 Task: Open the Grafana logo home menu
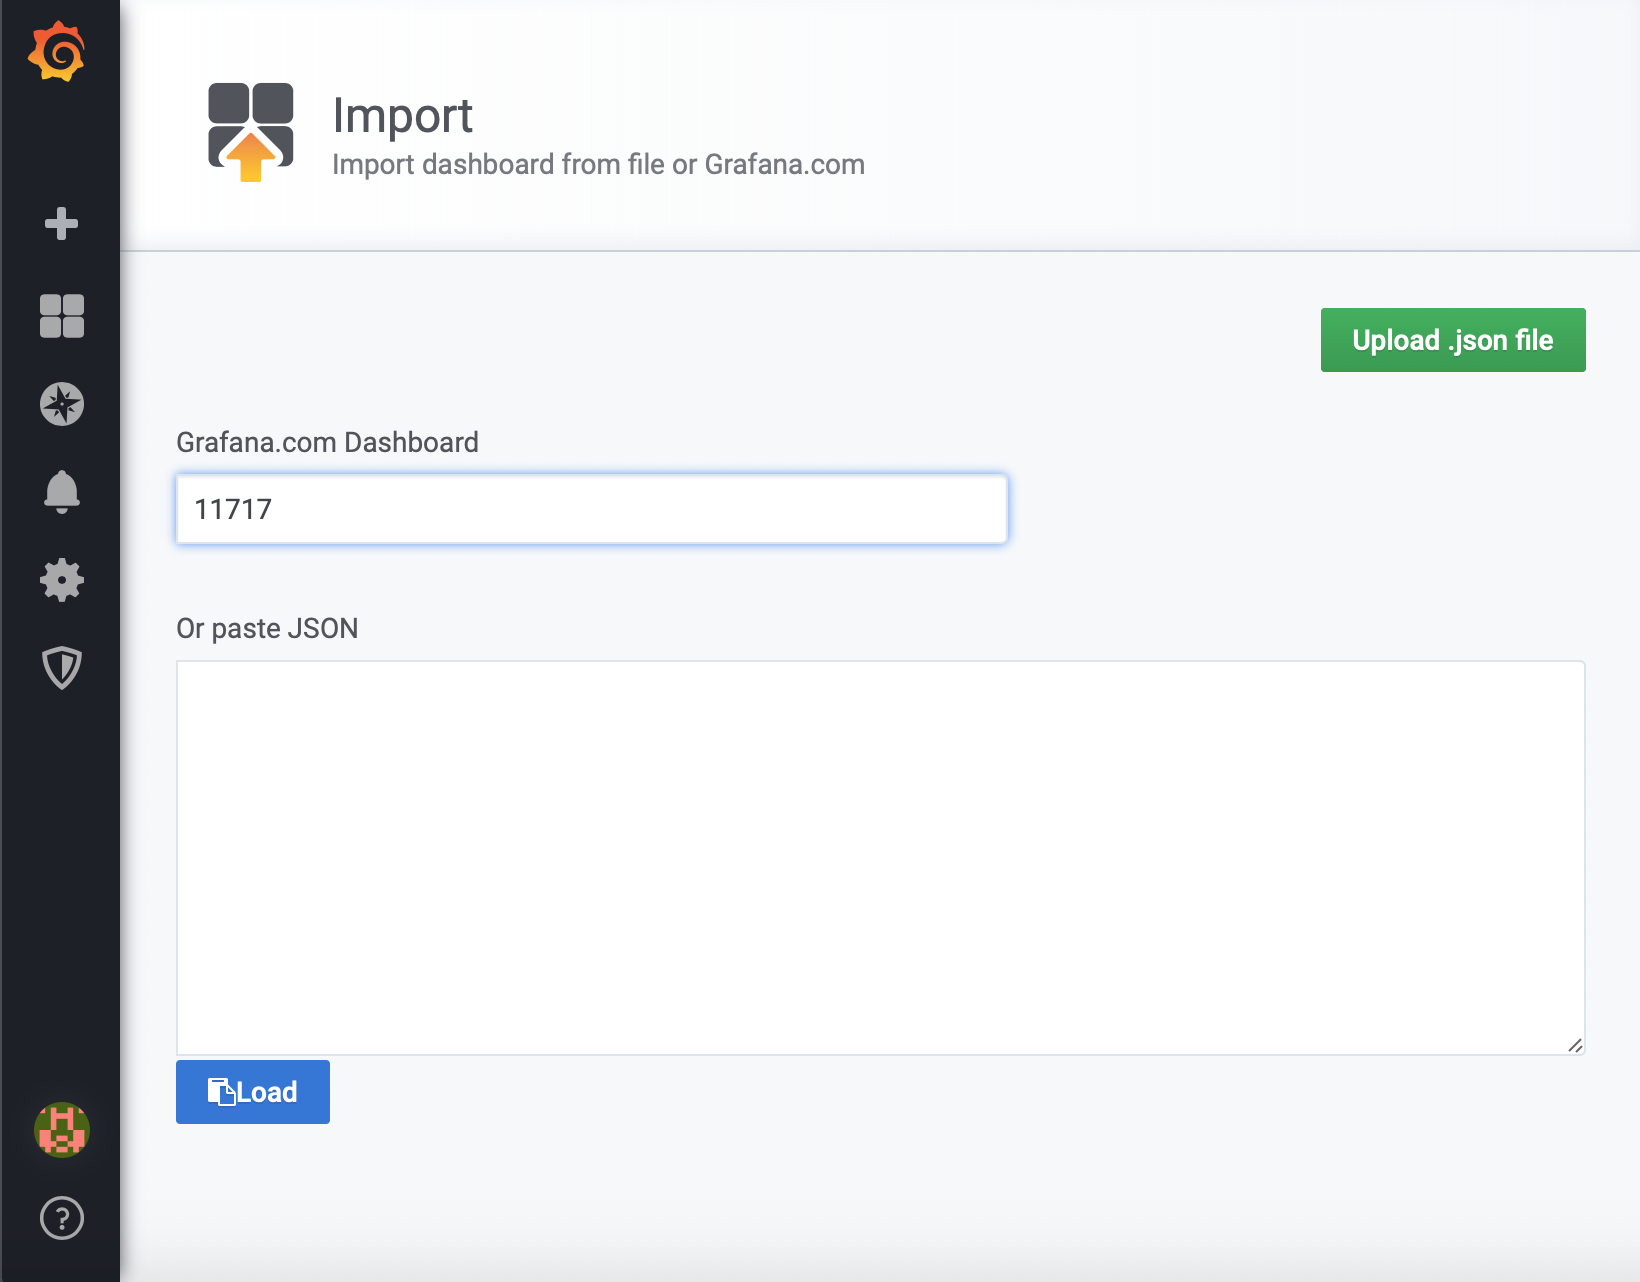pos(57,52)
